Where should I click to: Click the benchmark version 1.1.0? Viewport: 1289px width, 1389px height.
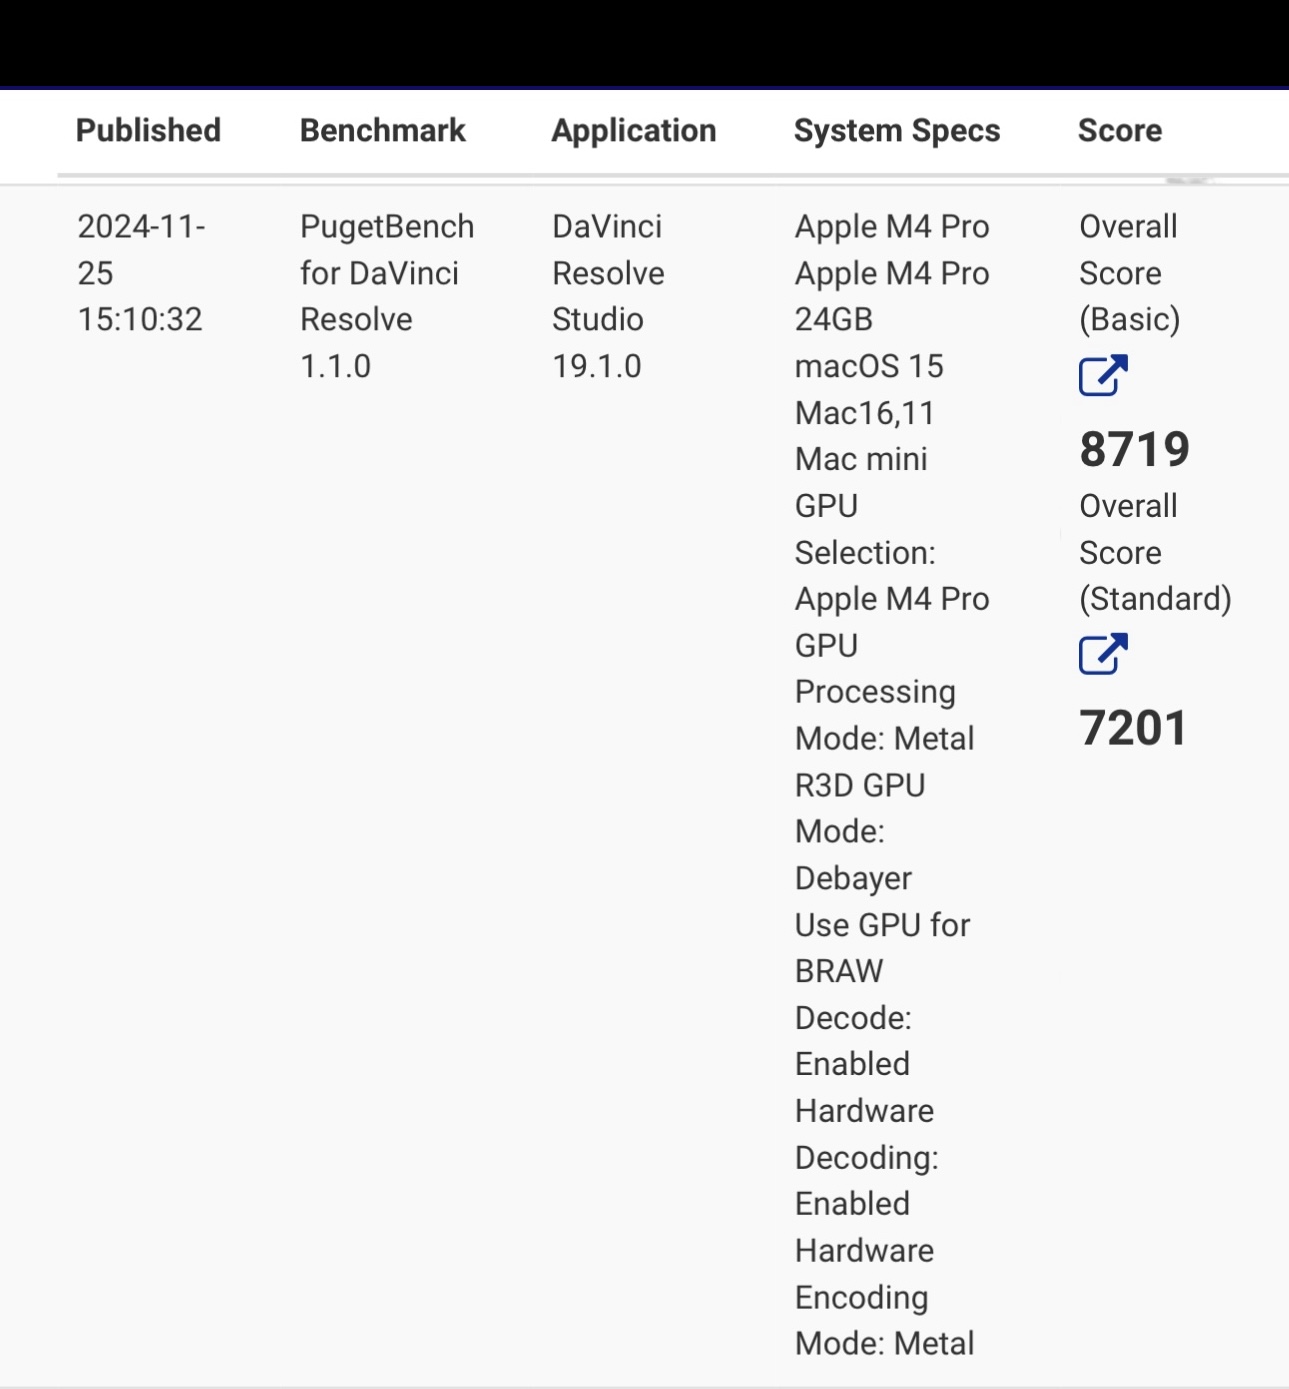tap(335, 366)
